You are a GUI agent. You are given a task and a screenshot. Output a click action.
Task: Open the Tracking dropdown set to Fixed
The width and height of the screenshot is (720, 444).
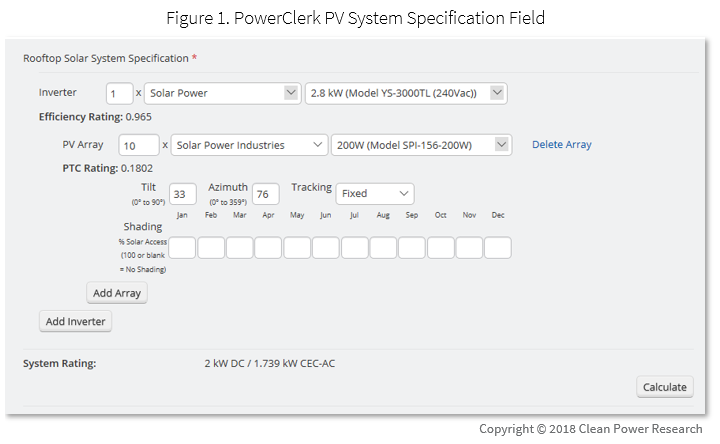375,193
